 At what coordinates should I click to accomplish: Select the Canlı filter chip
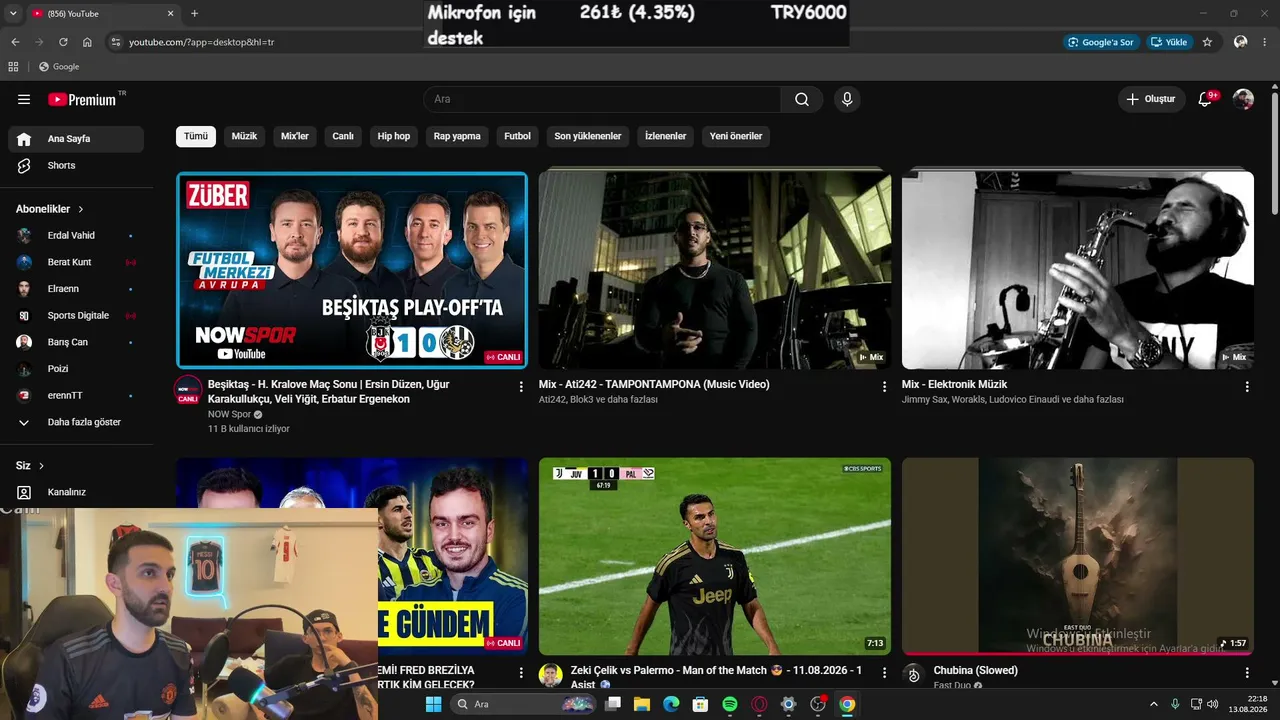(x=343, y=136)
